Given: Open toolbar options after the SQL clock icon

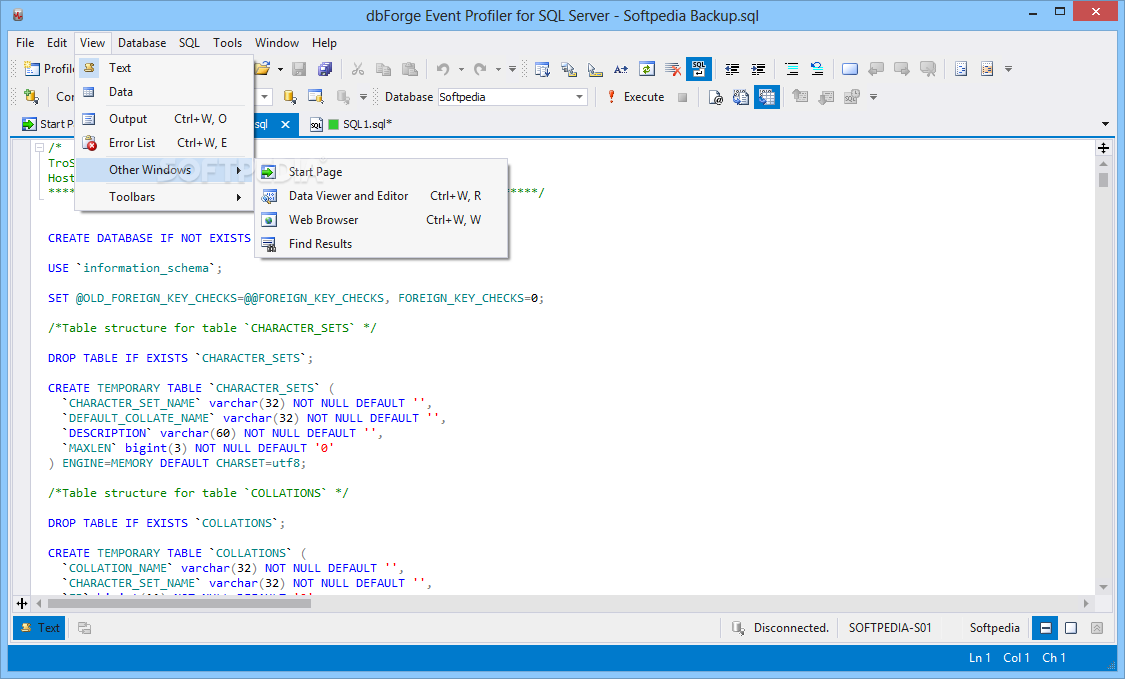Looking at the screenshot, I should 873,97.
